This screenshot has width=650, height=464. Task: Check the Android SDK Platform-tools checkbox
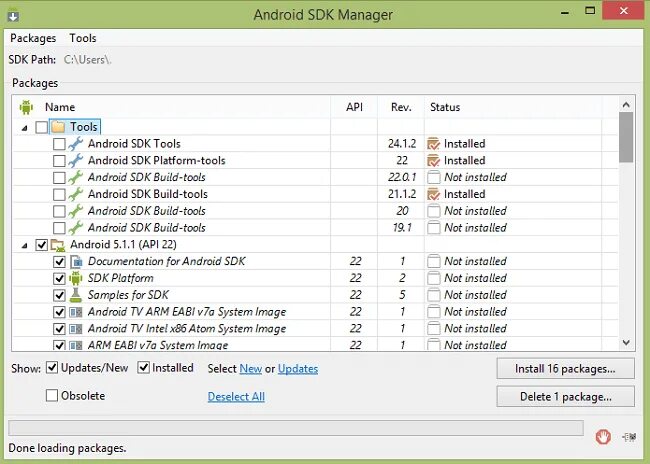click(x=59, y=160)
